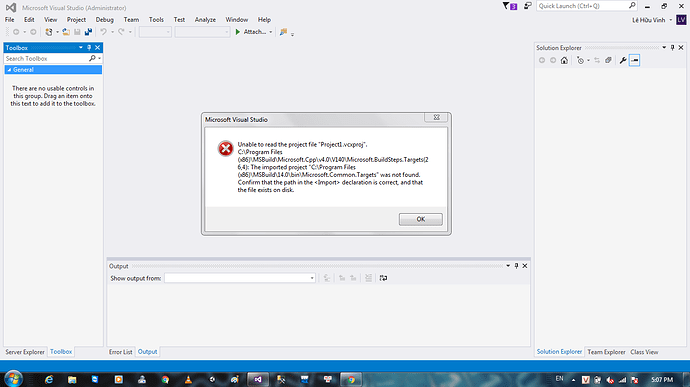690x387 pixels.
Task: Open the Show output from combo box
Action: click(240, 278)
